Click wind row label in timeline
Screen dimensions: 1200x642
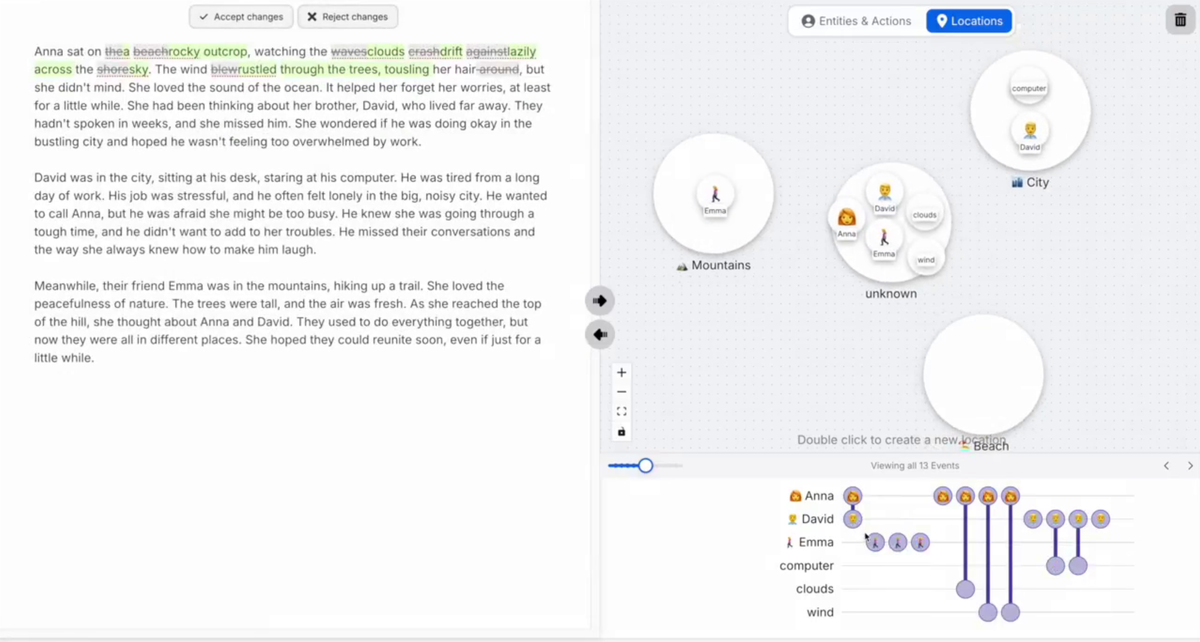[x=820, y=612]
